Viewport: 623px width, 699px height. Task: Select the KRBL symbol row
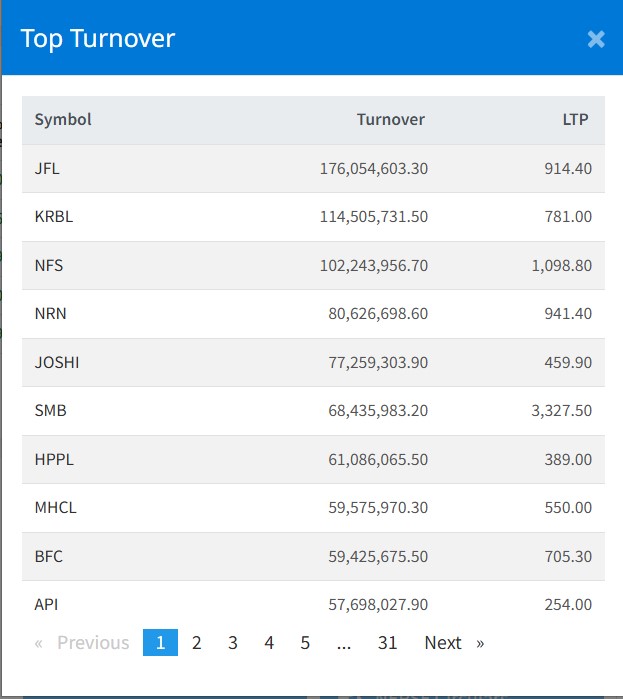tap(53, 217)
